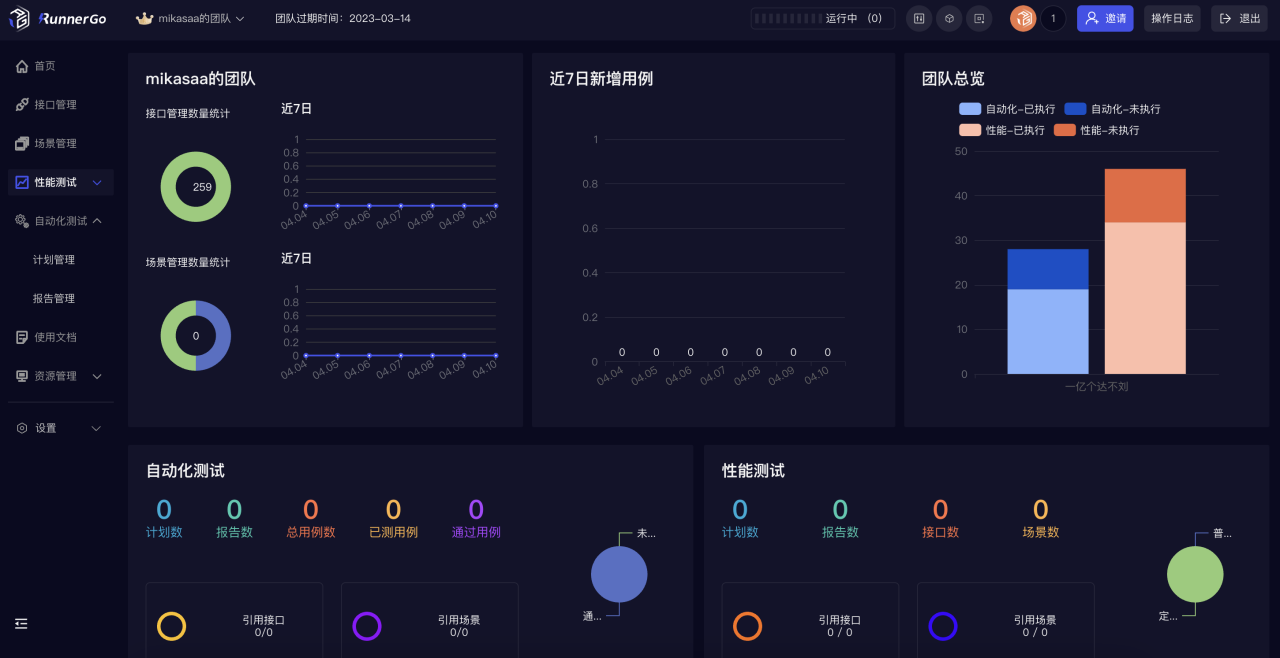Open the 操作日志 operation log
Image resolution: width=1280 pixels, height=658 pixels.
pos(1172,18)
